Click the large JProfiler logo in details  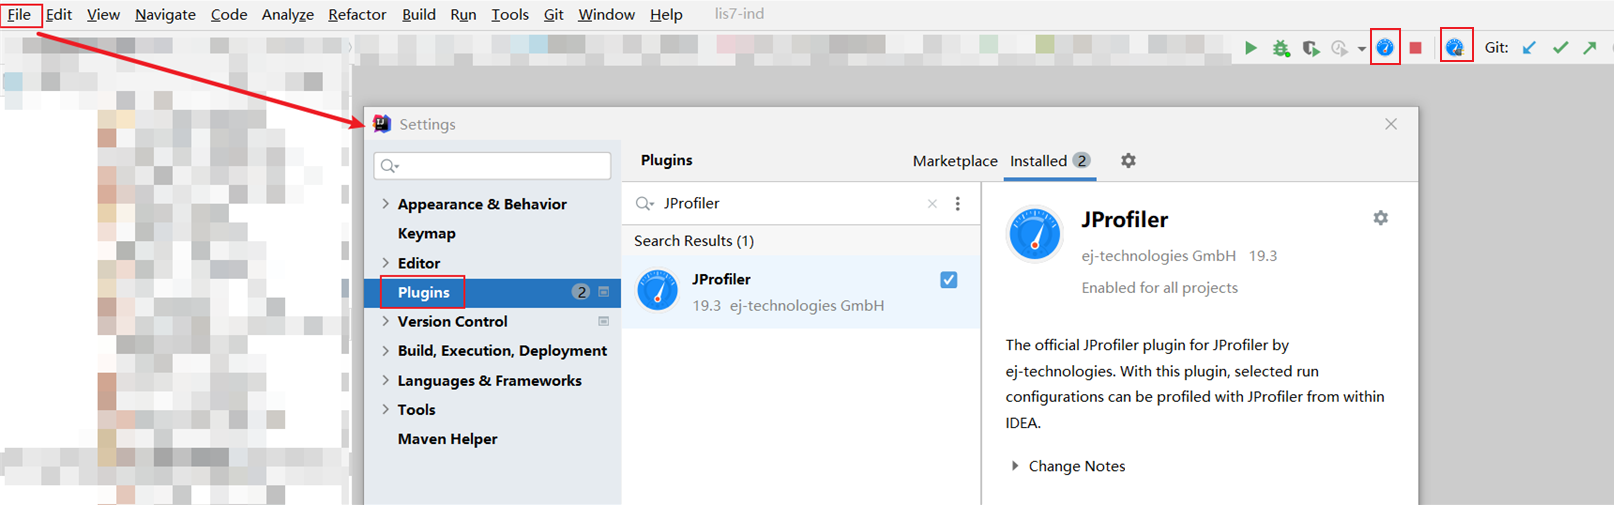click(x=1034, y=234)
